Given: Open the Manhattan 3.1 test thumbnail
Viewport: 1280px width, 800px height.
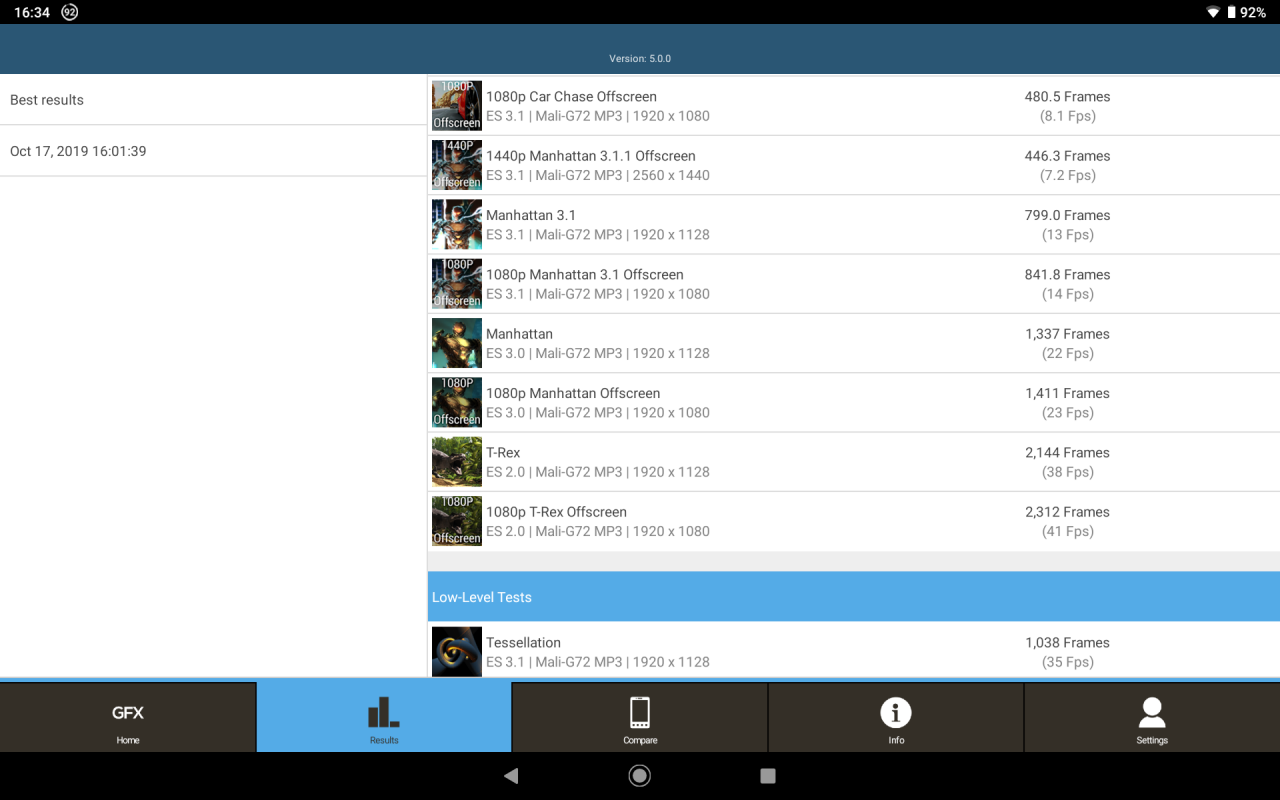Looking at the screenshot, I should [457, 224].
